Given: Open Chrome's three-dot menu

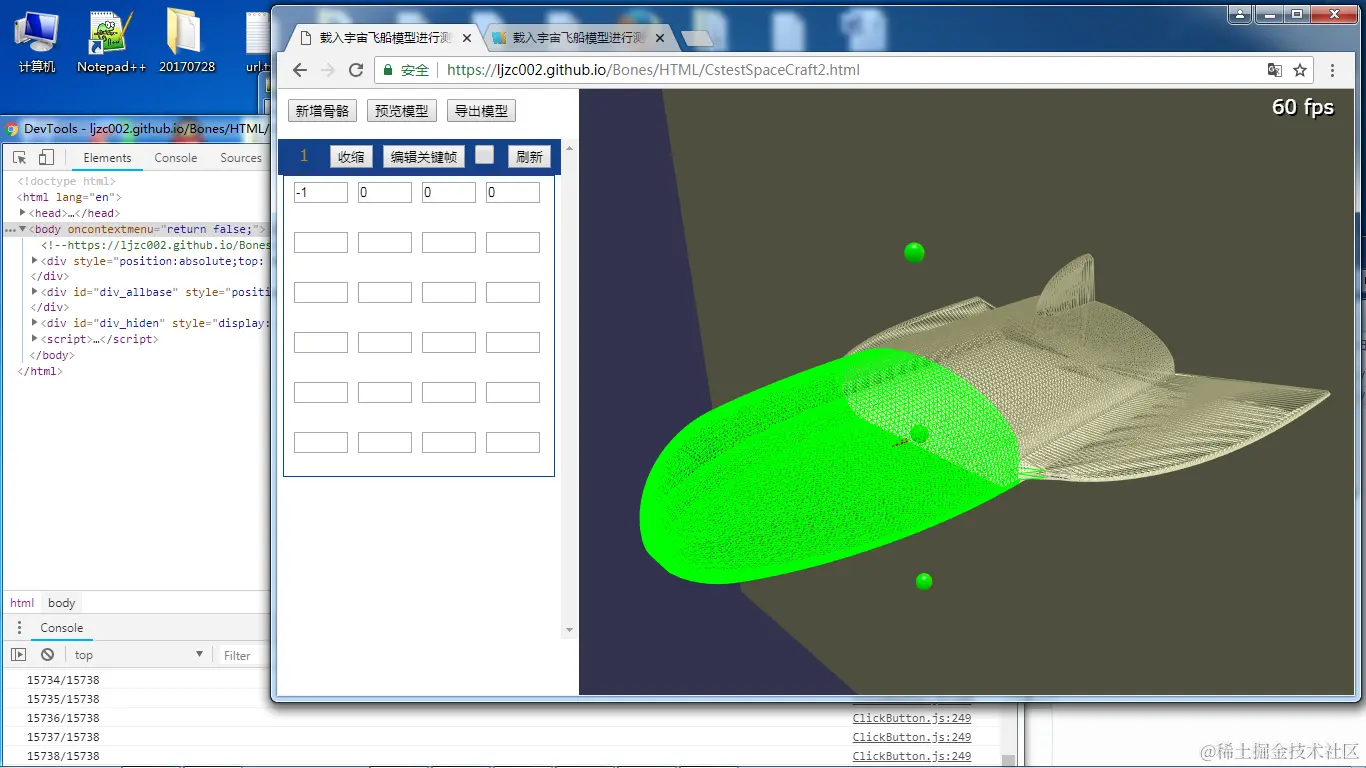Looking at the screenshot, I should pos(1333,70).
